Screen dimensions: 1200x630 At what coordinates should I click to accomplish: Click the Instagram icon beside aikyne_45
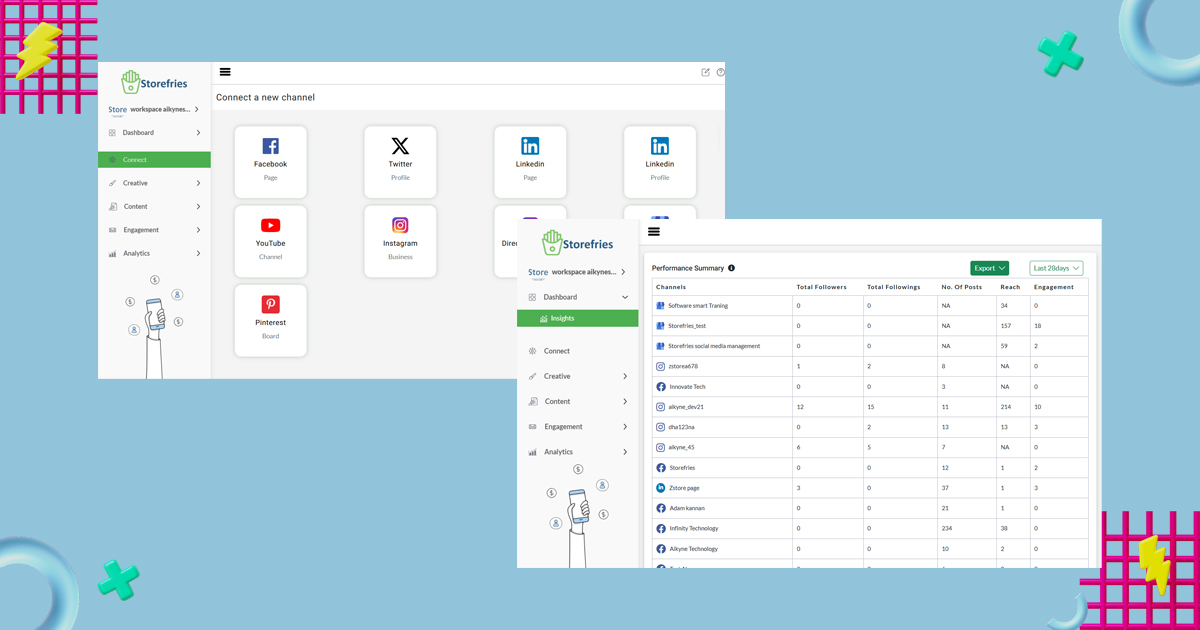pyautogui.click(x=661, y=447)
